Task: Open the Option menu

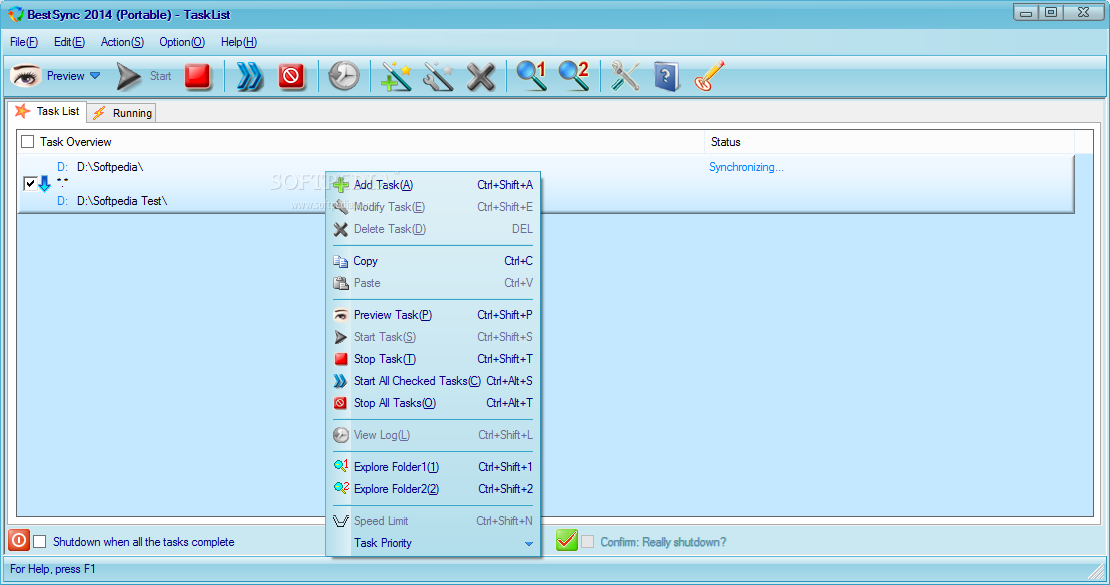Action: point(182,42)
